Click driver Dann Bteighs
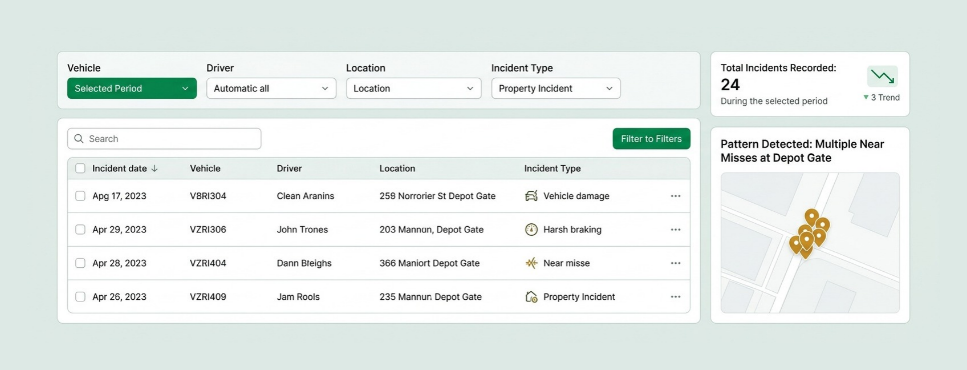The height and width of the screenshot is (370, 967). [304, 263]
